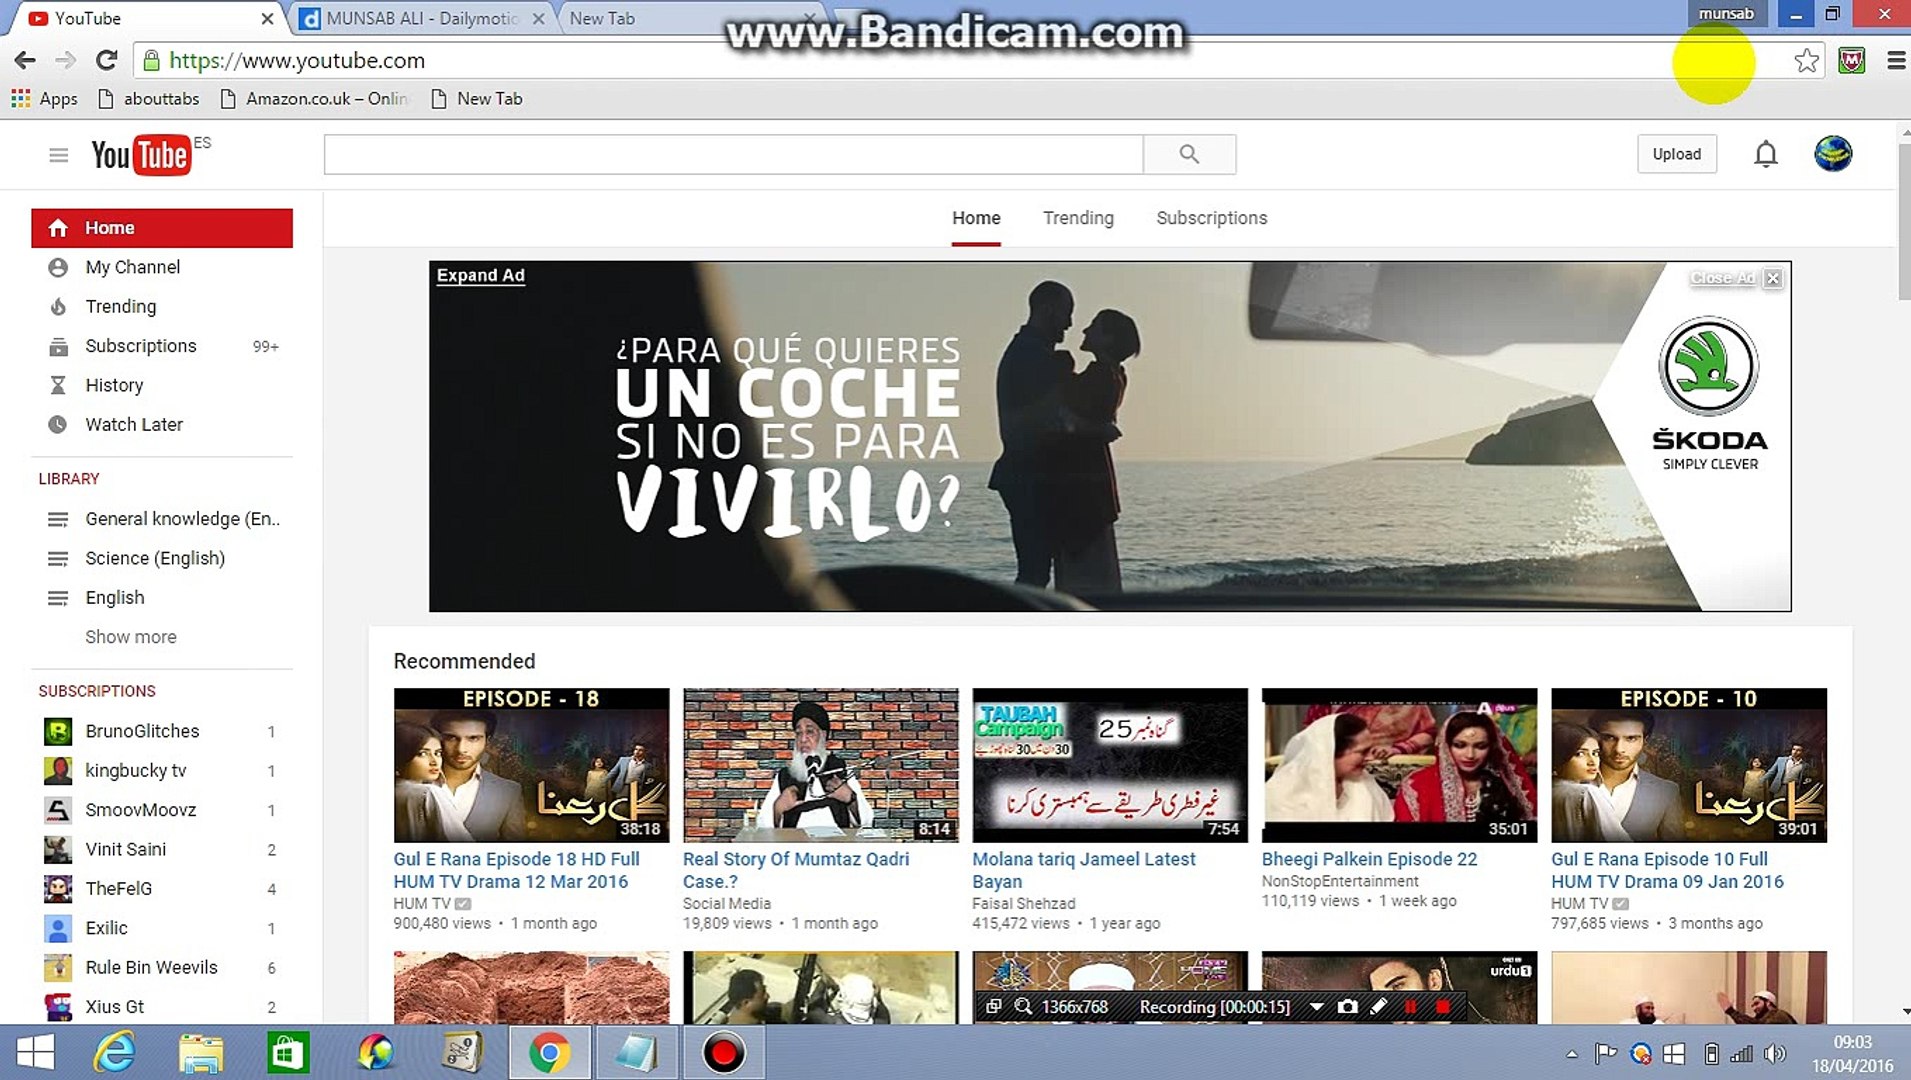The height and width of the screenshot is (1080, 1911).
Task: Open the TheFelG channel avatar
Action: [58, 889]
